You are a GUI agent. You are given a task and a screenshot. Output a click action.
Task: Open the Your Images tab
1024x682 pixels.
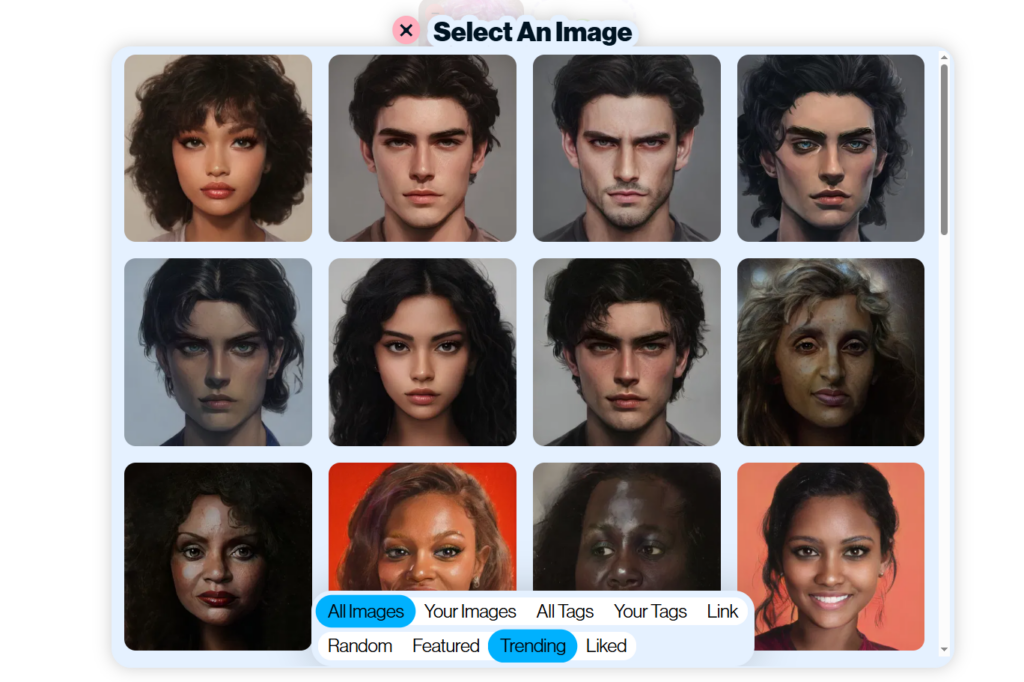click(x=470, y=611)
